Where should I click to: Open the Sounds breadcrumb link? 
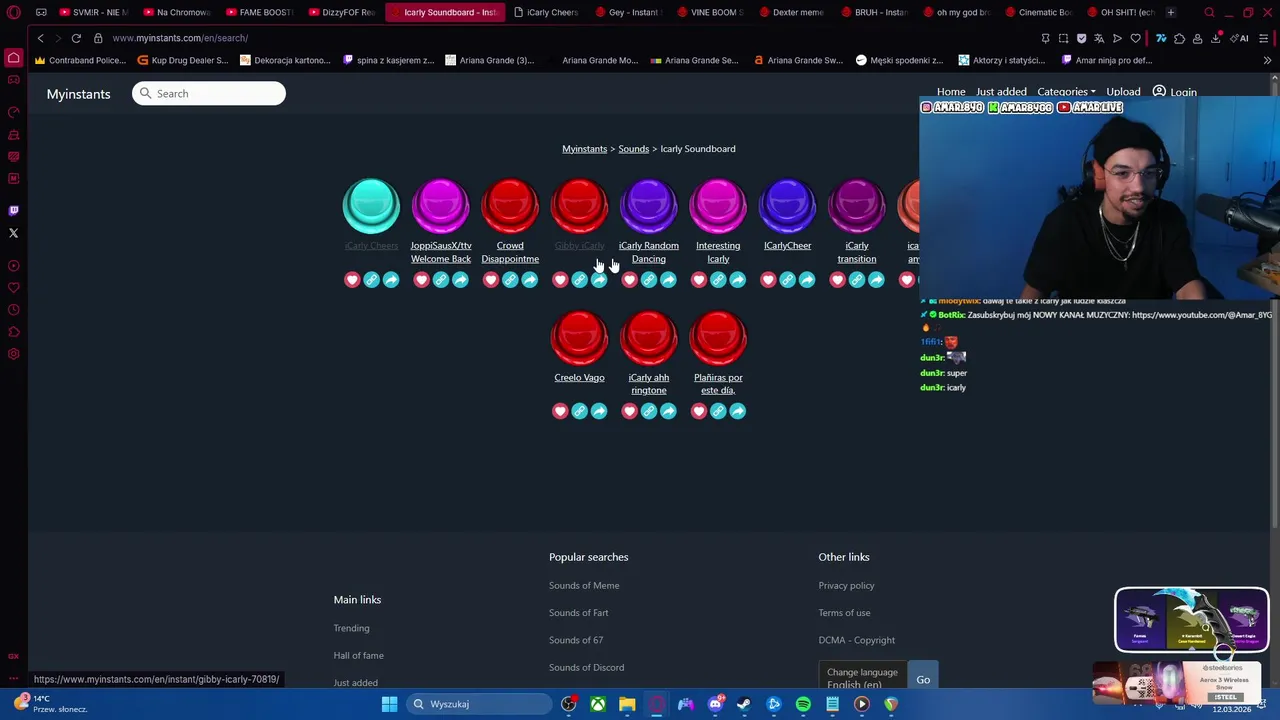tap(633, 149)
